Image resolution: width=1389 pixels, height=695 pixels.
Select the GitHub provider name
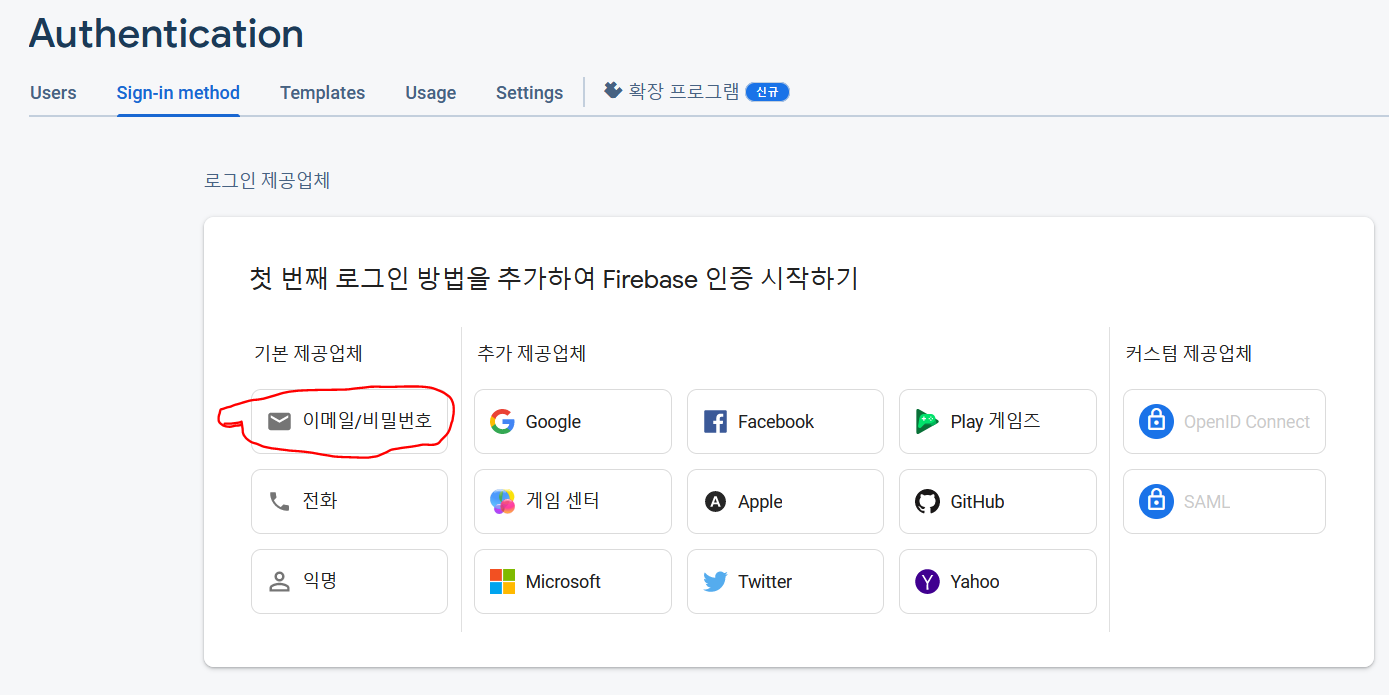coord(977,502)
